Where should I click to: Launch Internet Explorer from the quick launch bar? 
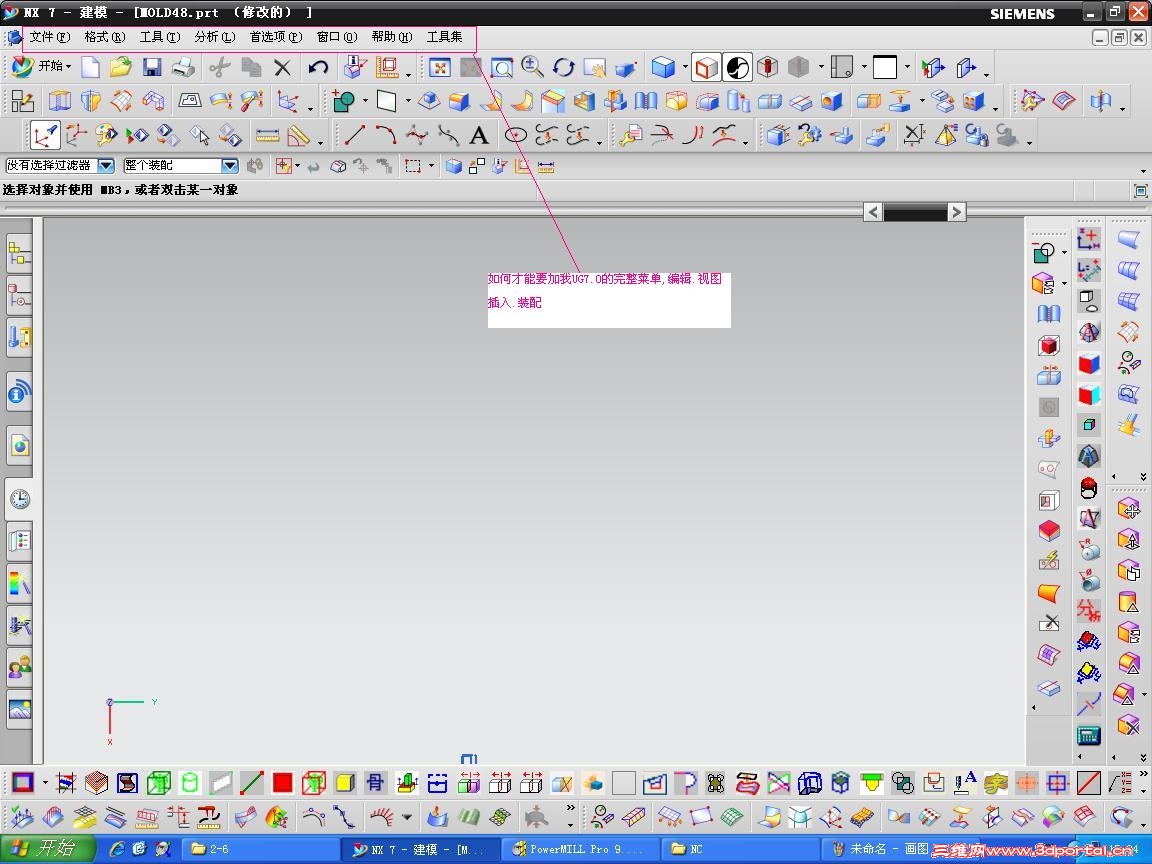pyautogui.click(x=116, y=849)
